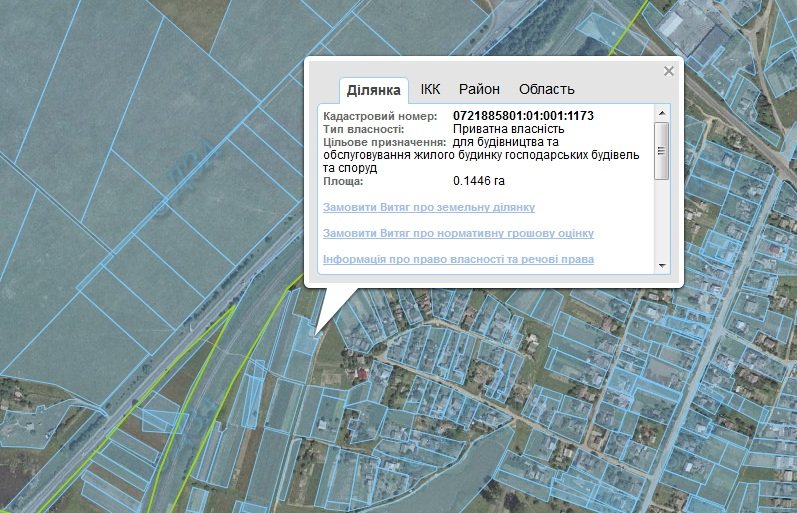This screenshot has height=513, width=797.
Task: Click the popup scrollbar down arrow
Action: point(661,265)
